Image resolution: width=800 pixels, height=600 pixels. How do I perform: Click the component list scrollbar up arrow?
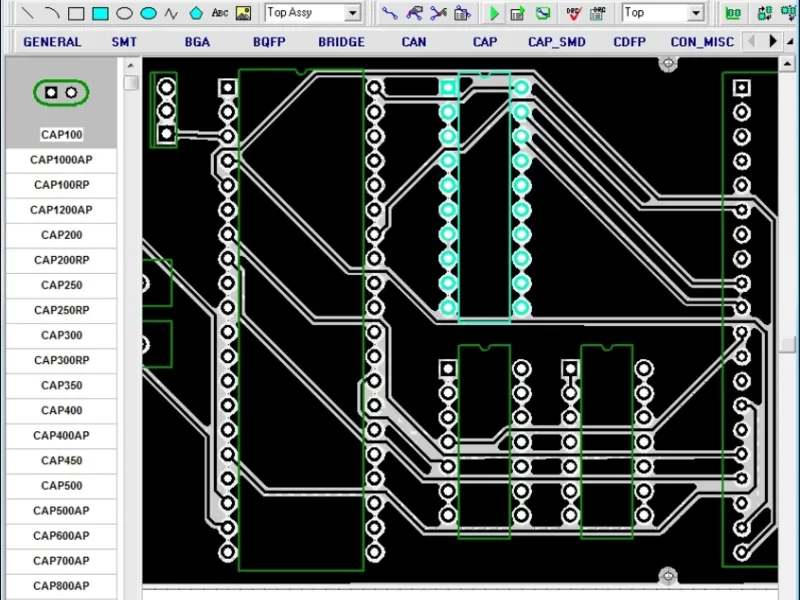coord(131,65)
